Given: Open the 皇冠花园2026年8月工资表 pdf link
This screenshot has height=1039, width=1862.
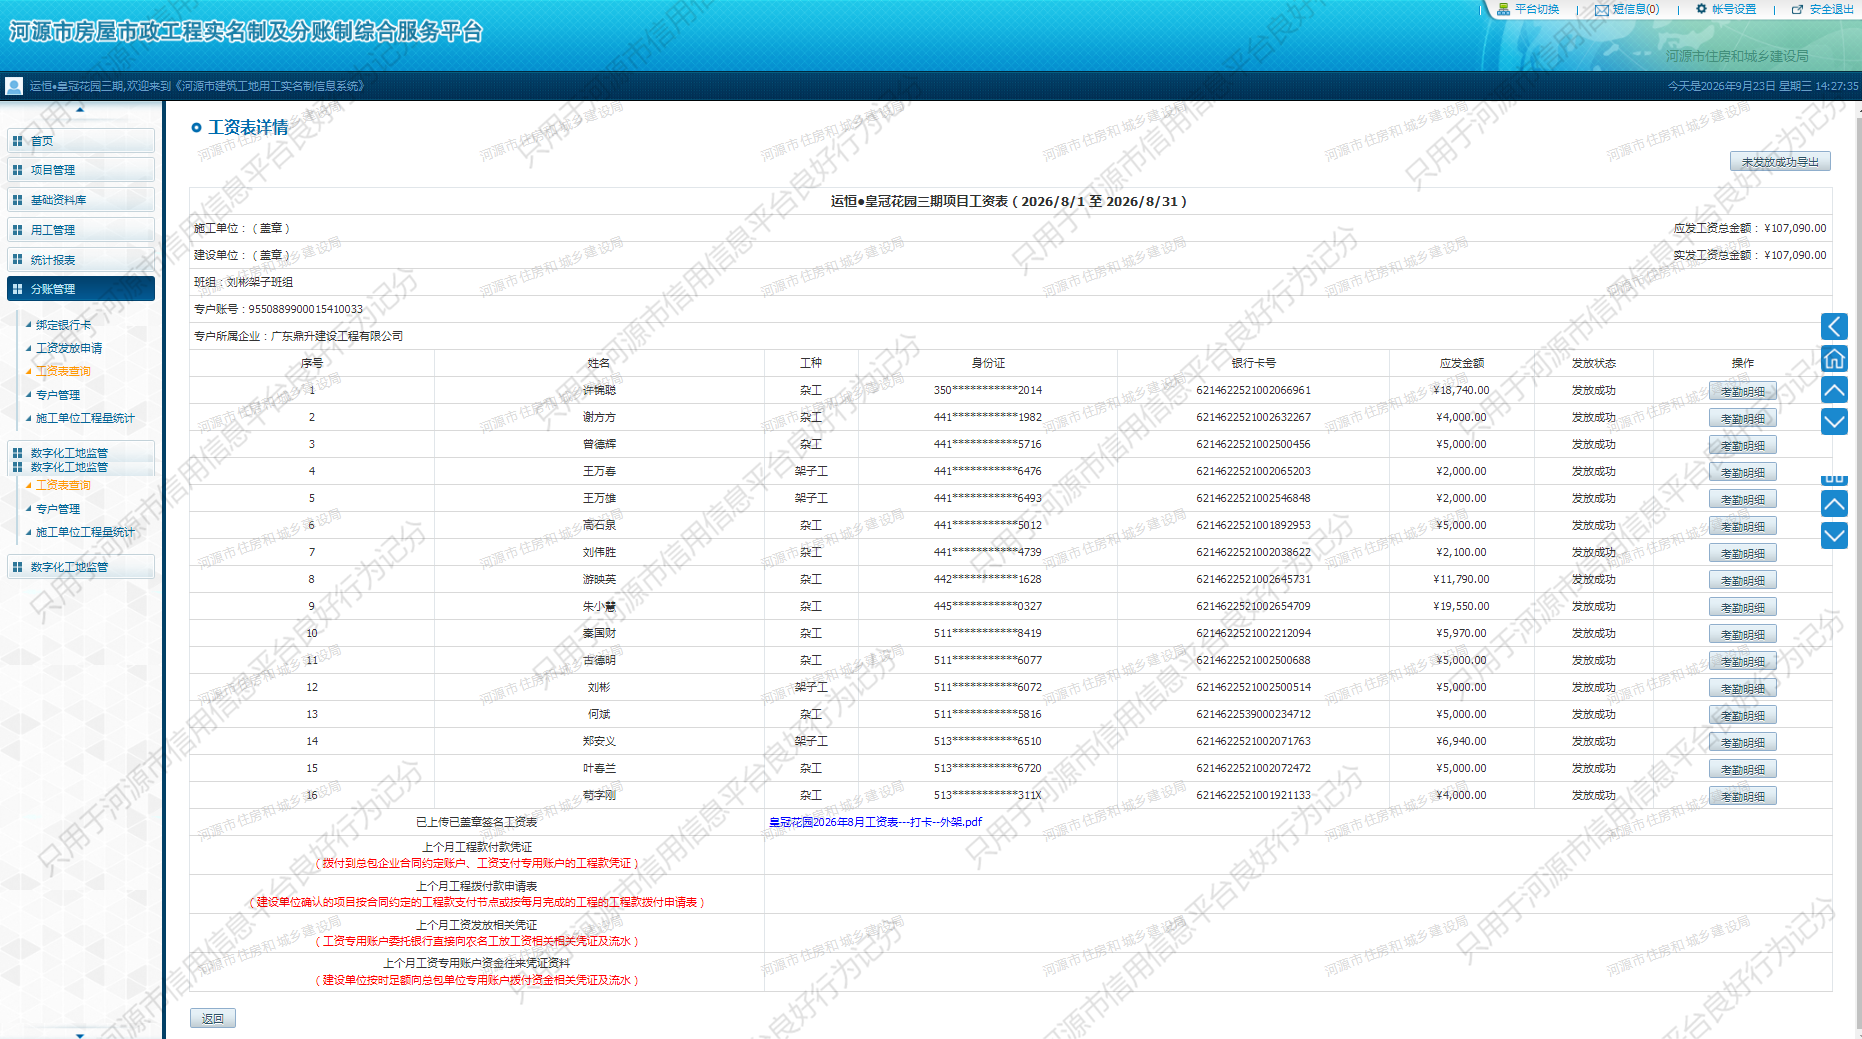Looking at the screenshot, I should (875, 822).
